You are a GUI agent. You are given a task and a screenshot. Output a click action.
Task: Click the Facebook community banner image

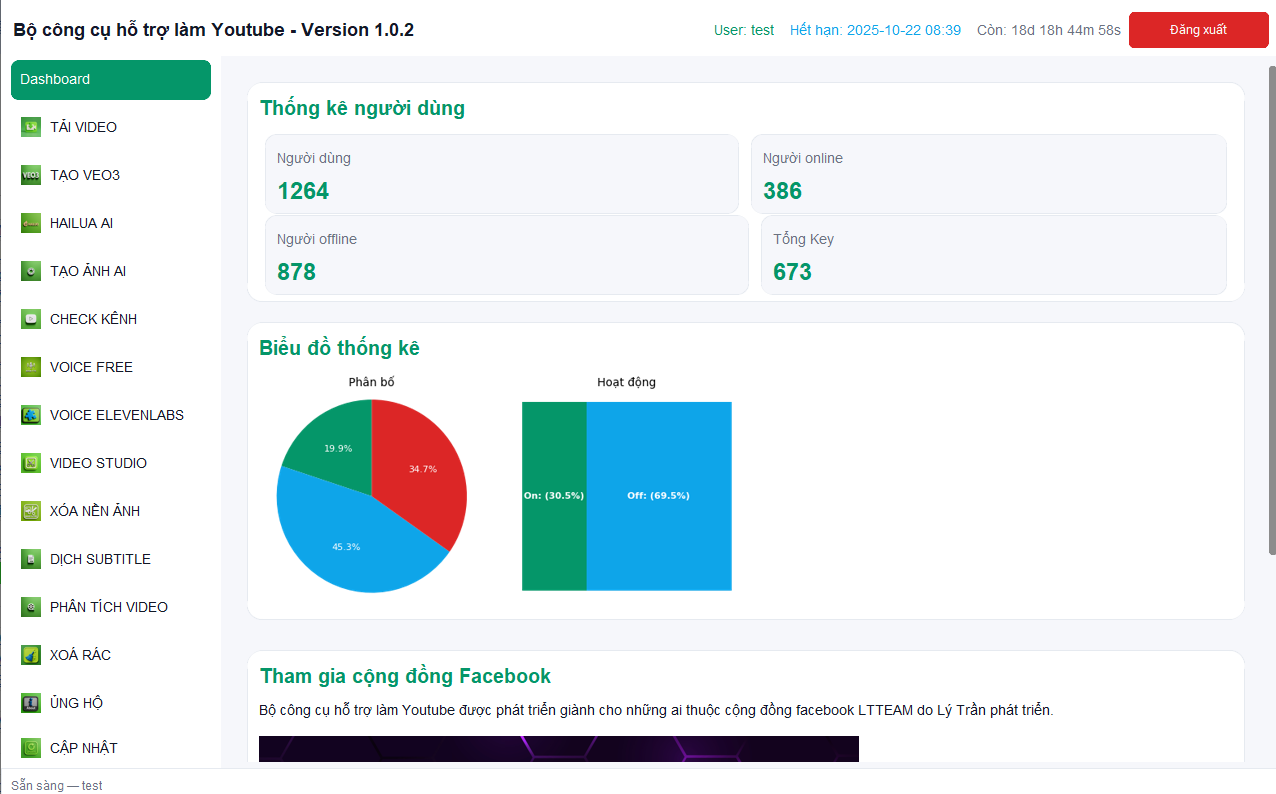558,750
